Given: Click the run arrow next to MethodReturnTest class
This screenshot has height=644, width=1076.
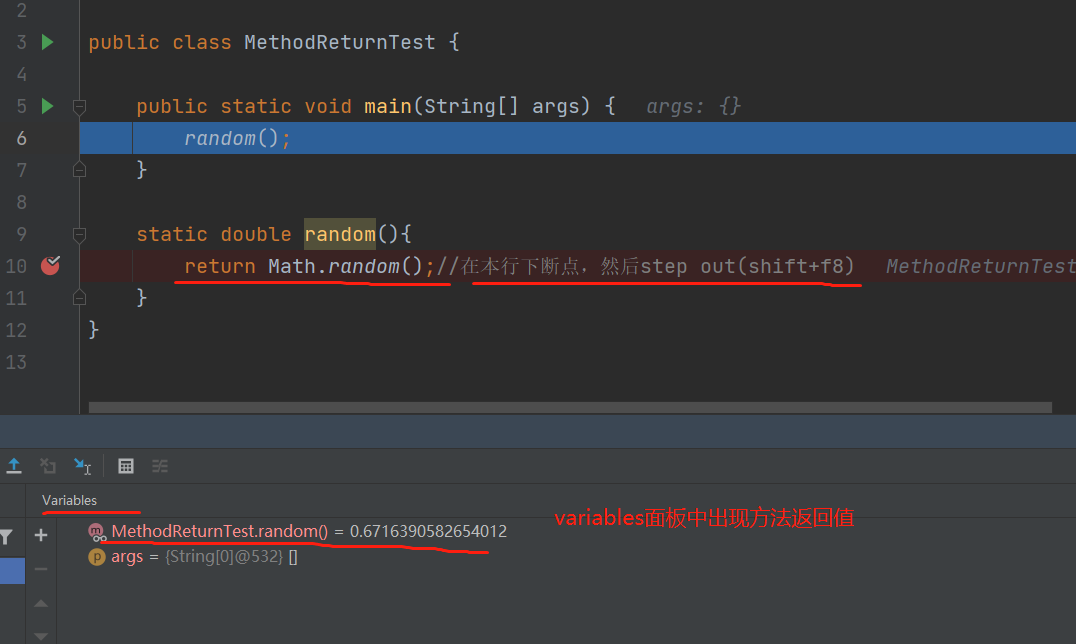Looking at the screenshot, I should 46,42.
